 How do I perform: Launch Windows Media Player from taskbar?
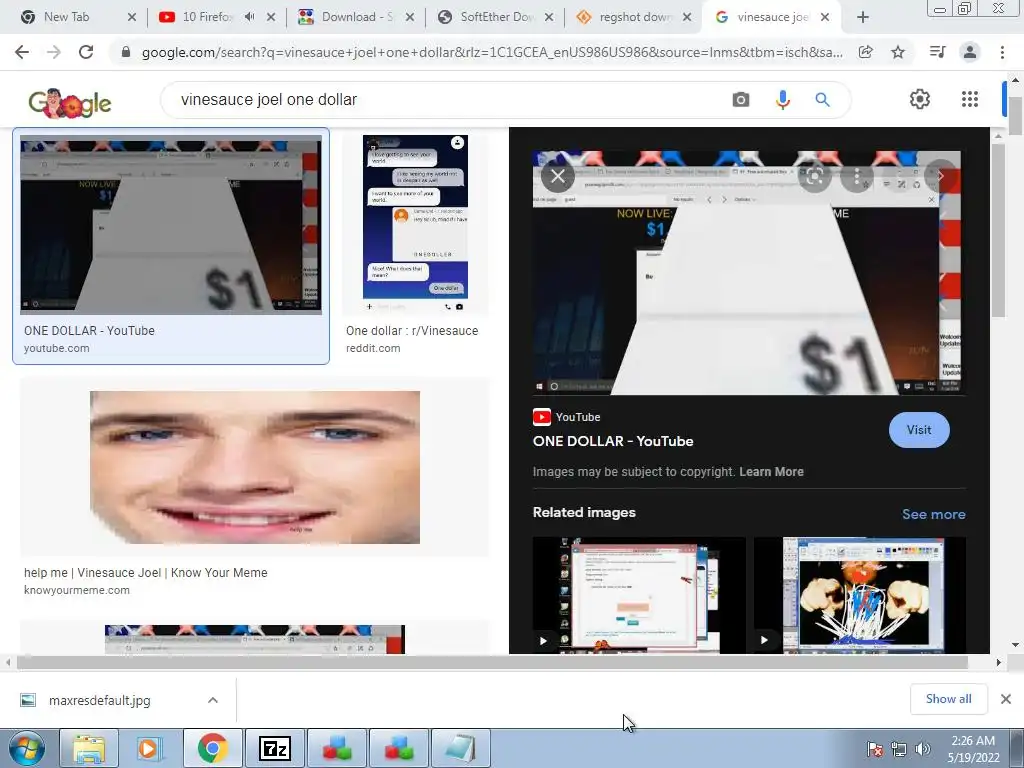point(150,749)
